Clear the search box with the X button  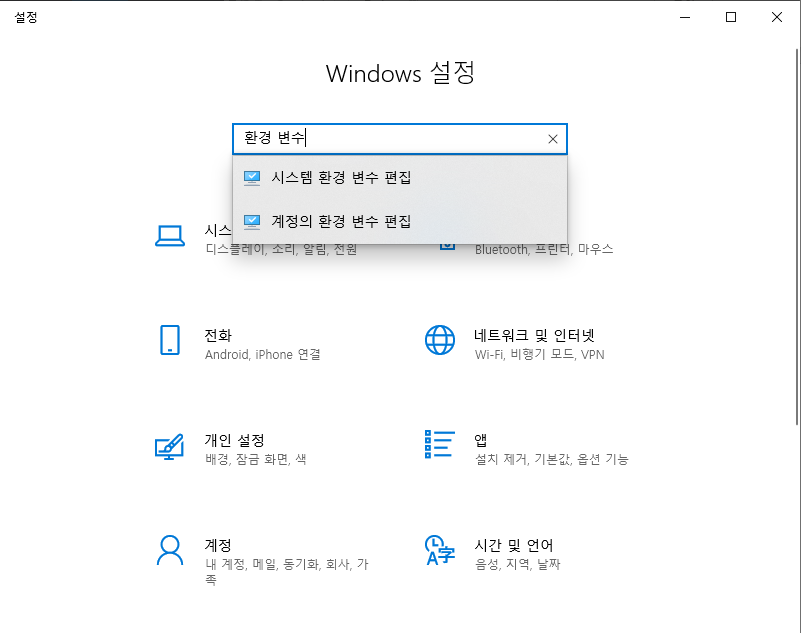click(x=553, y=139)
